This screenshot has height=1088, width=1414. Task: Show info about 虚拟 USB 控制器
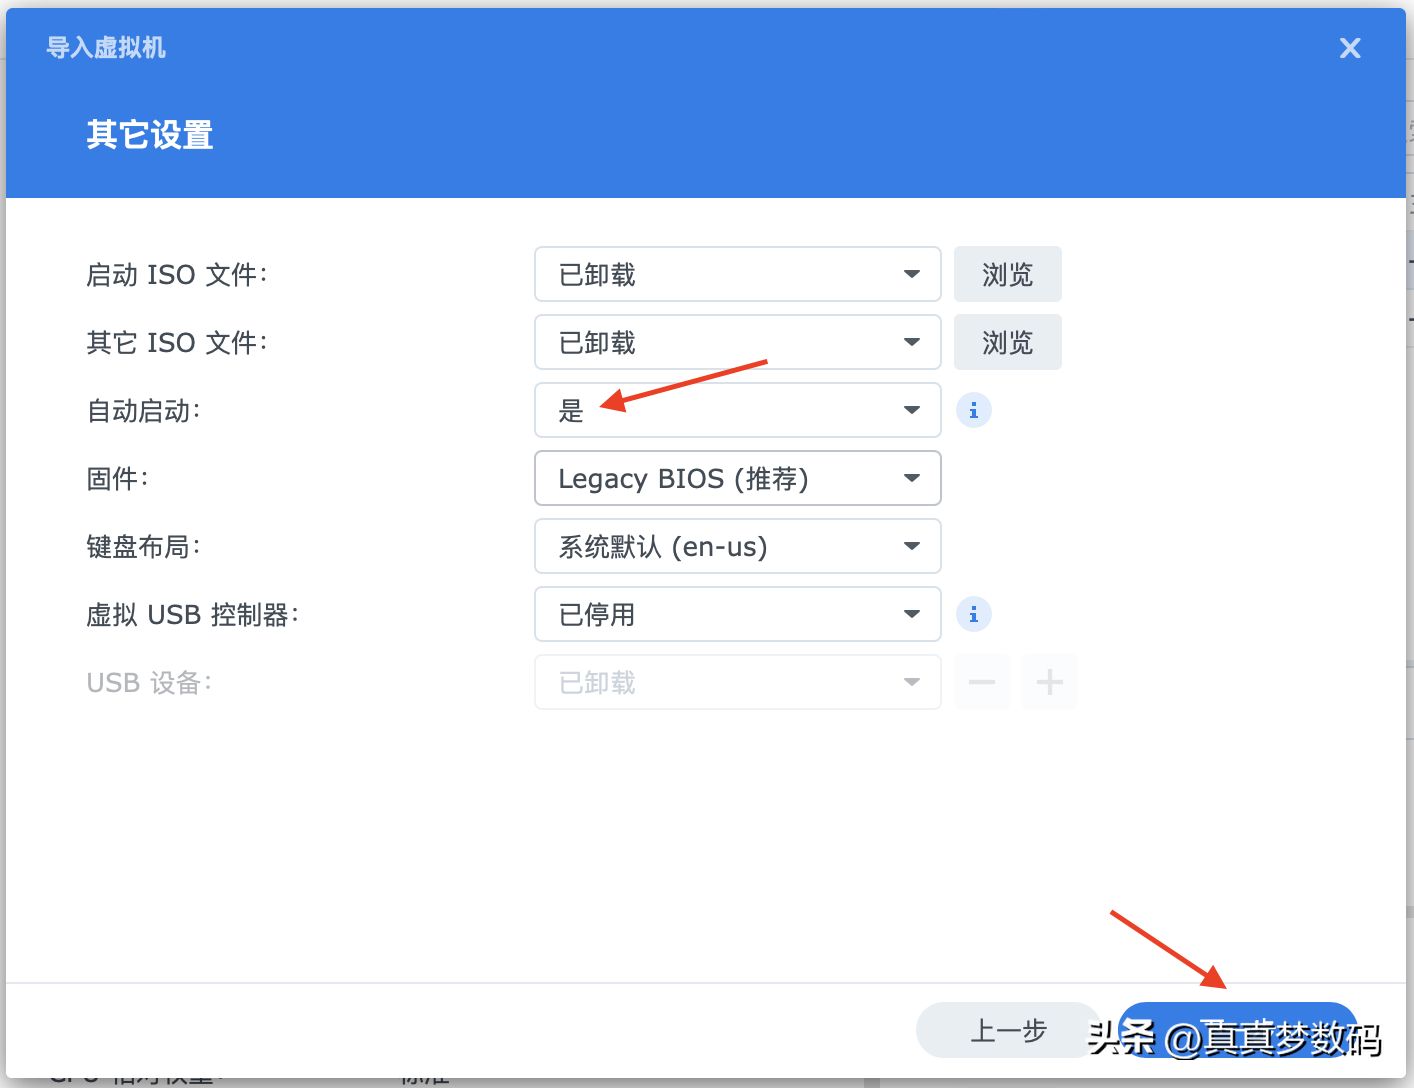click(x=974, y=614)
